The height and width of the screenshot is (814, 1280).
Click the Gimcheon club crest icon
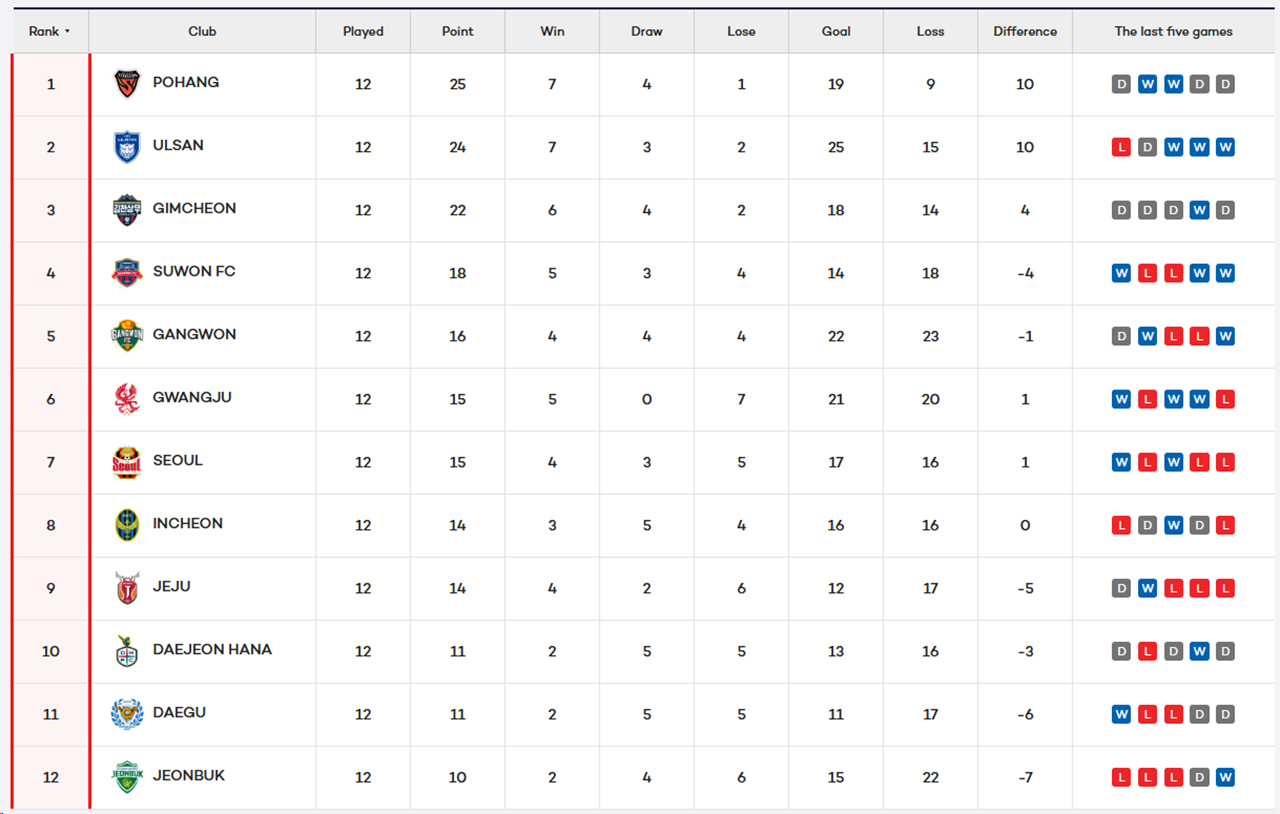[127, 210]
